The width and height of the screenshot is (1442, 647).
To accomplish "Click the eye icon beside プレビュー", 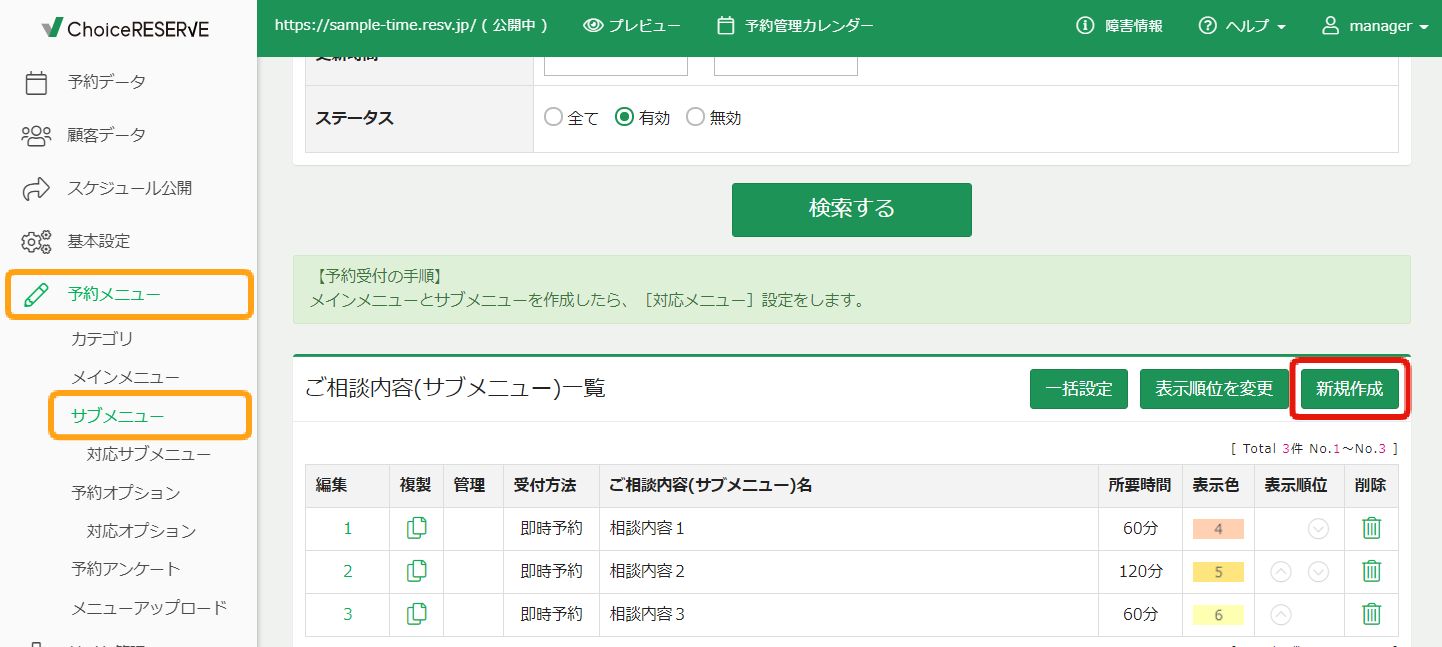I will pyautogui.click(x=593, y=26).
